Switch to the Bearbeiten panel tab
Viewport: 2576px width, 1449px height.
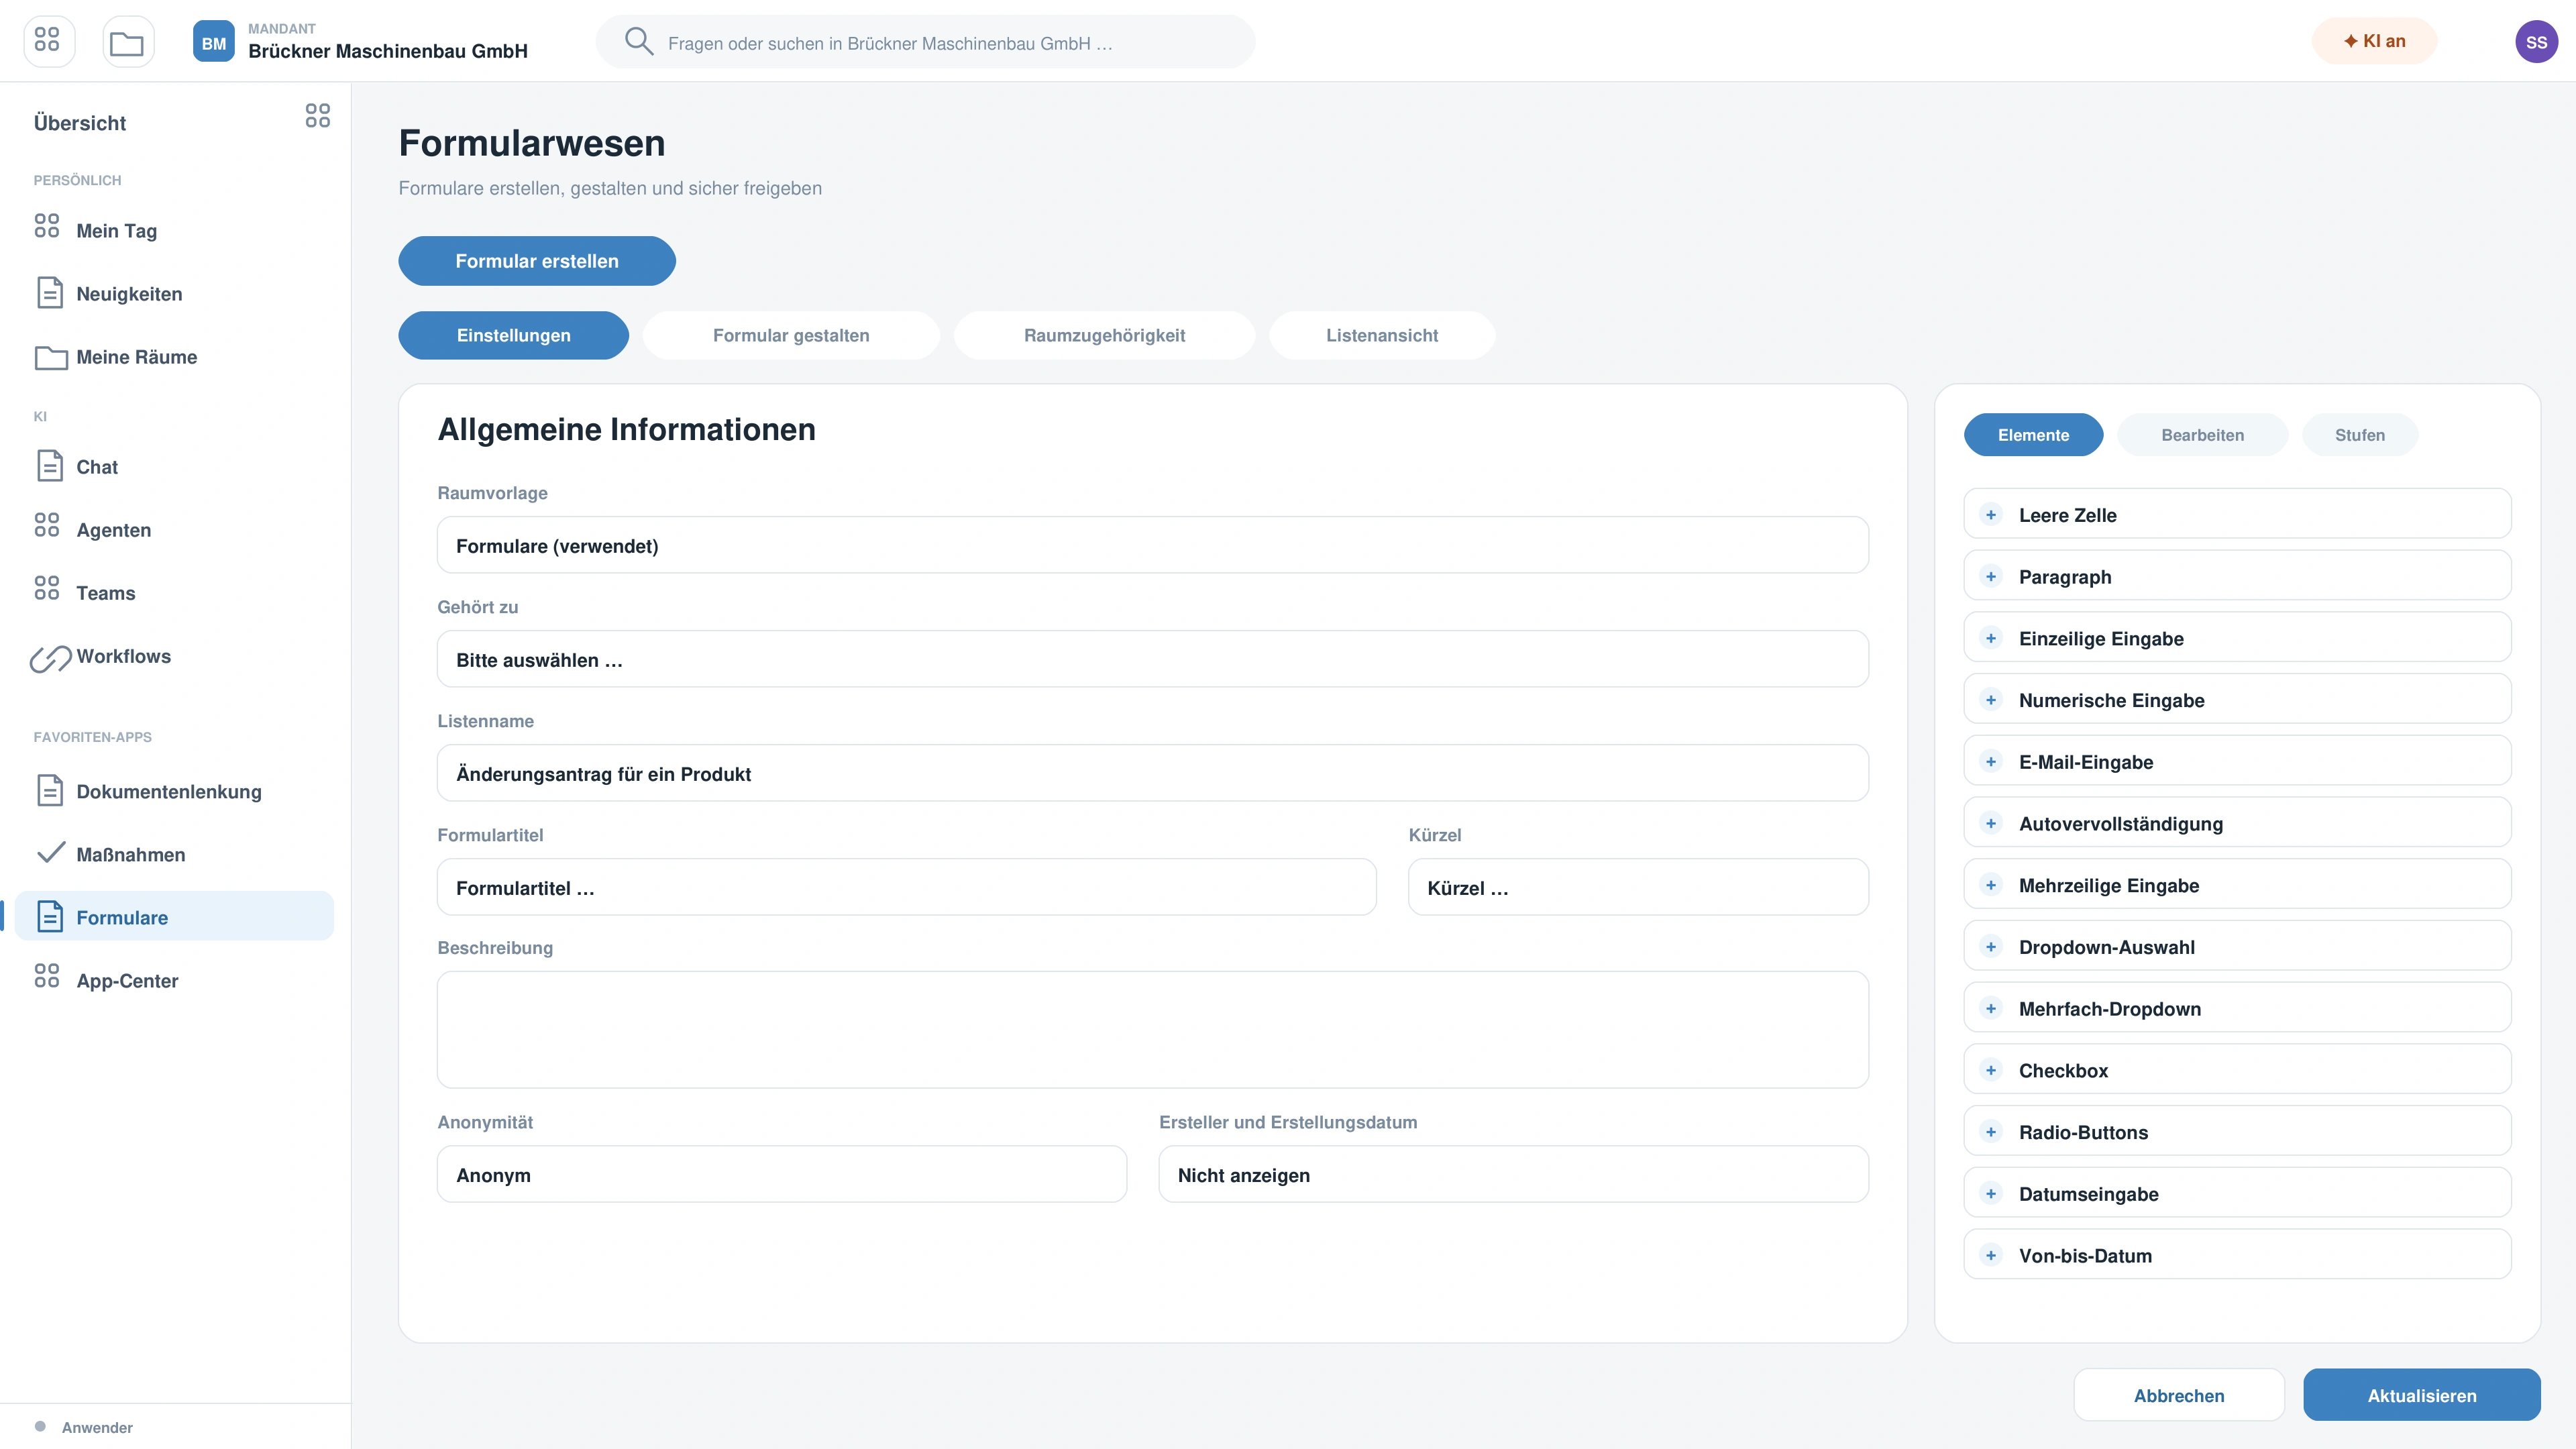click(2202, 434)
